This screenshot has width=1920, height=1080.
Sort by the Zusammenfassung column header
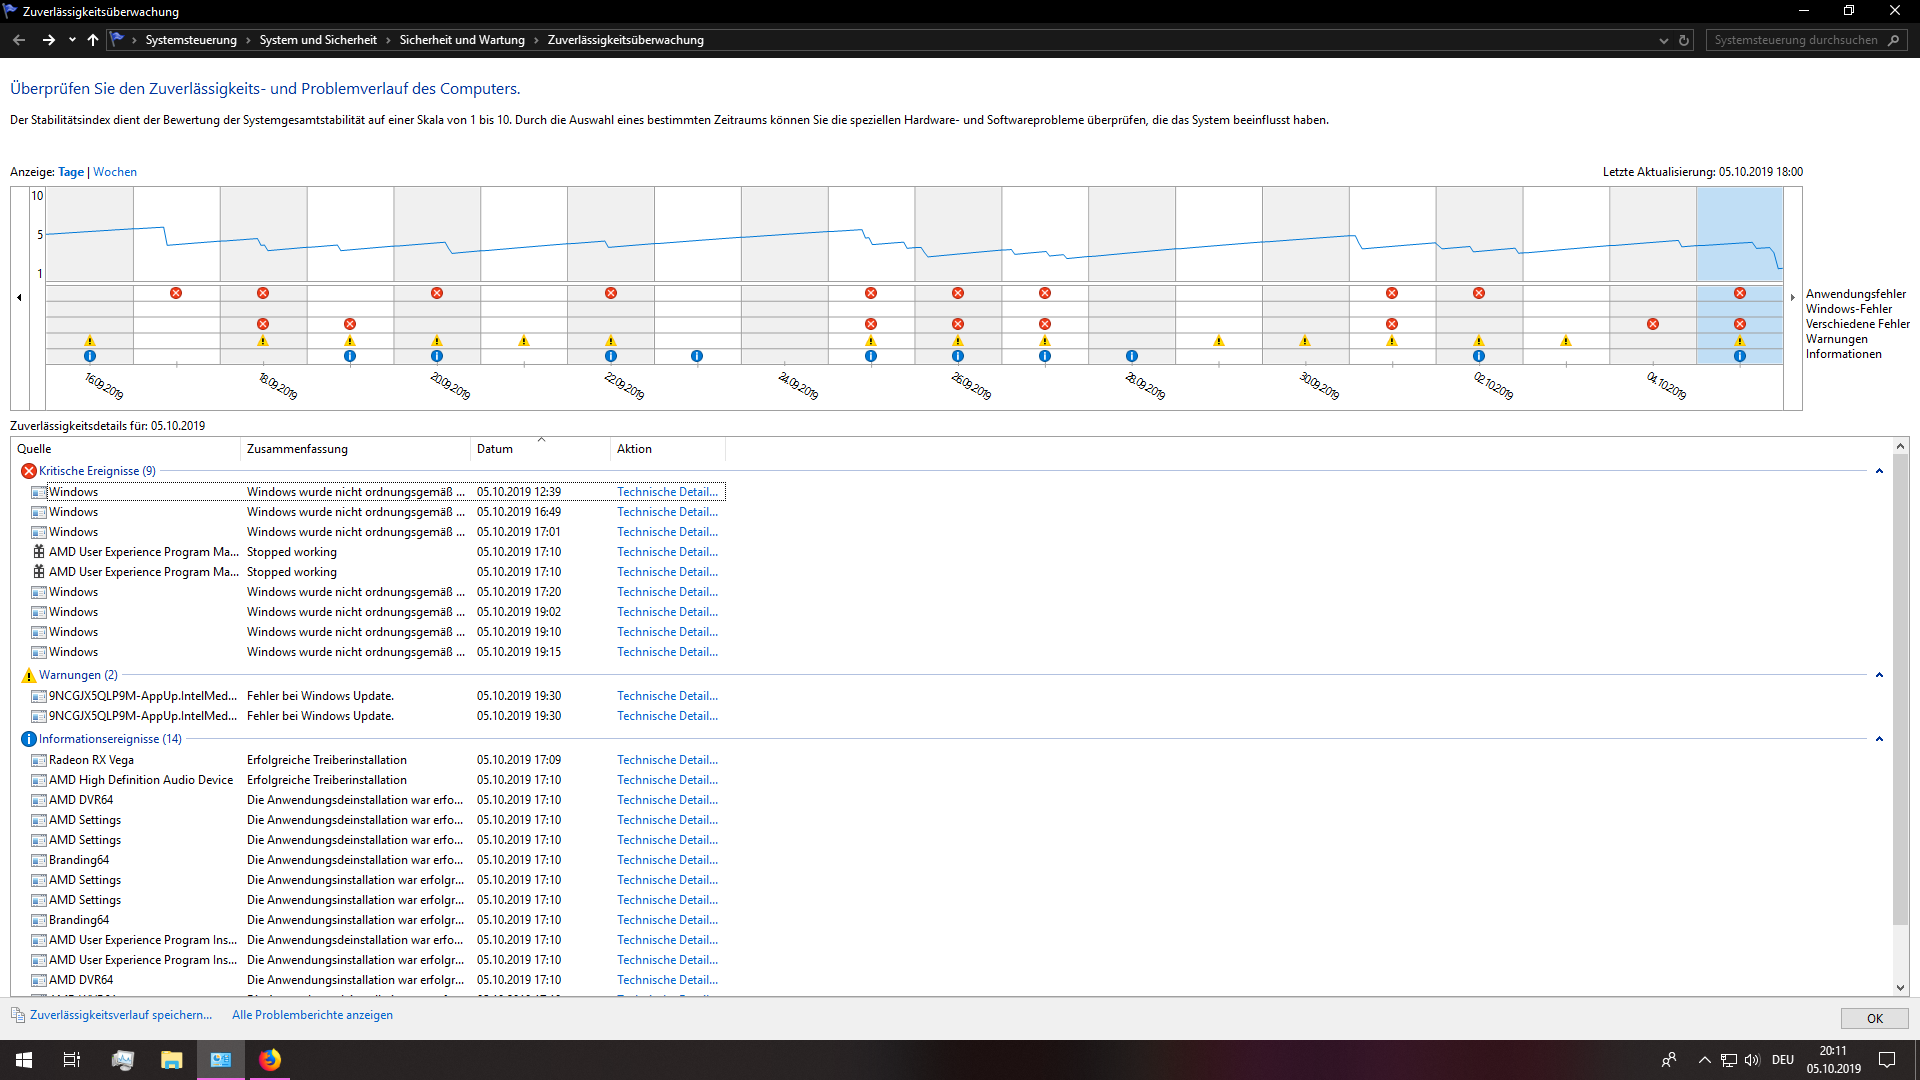(355, 449)
